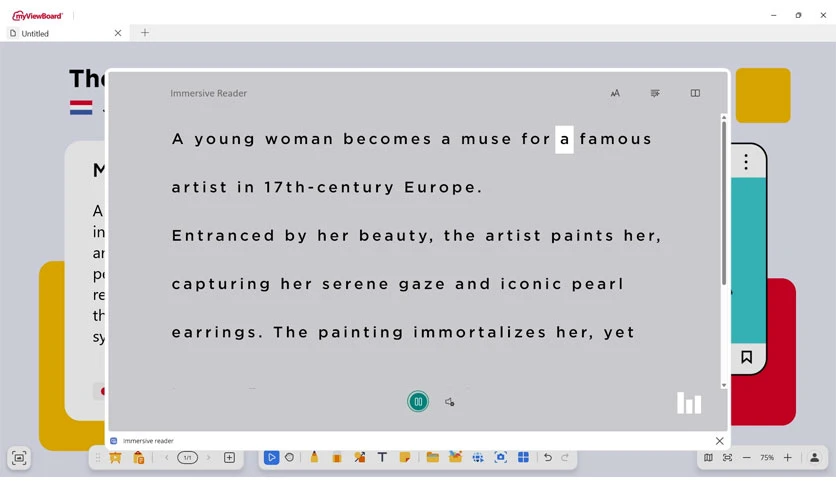The width and height of the screenshot is (836, 484).
Task: Open the clipboard paste icon
Action: pyautogui.click(x=139, y=457)
